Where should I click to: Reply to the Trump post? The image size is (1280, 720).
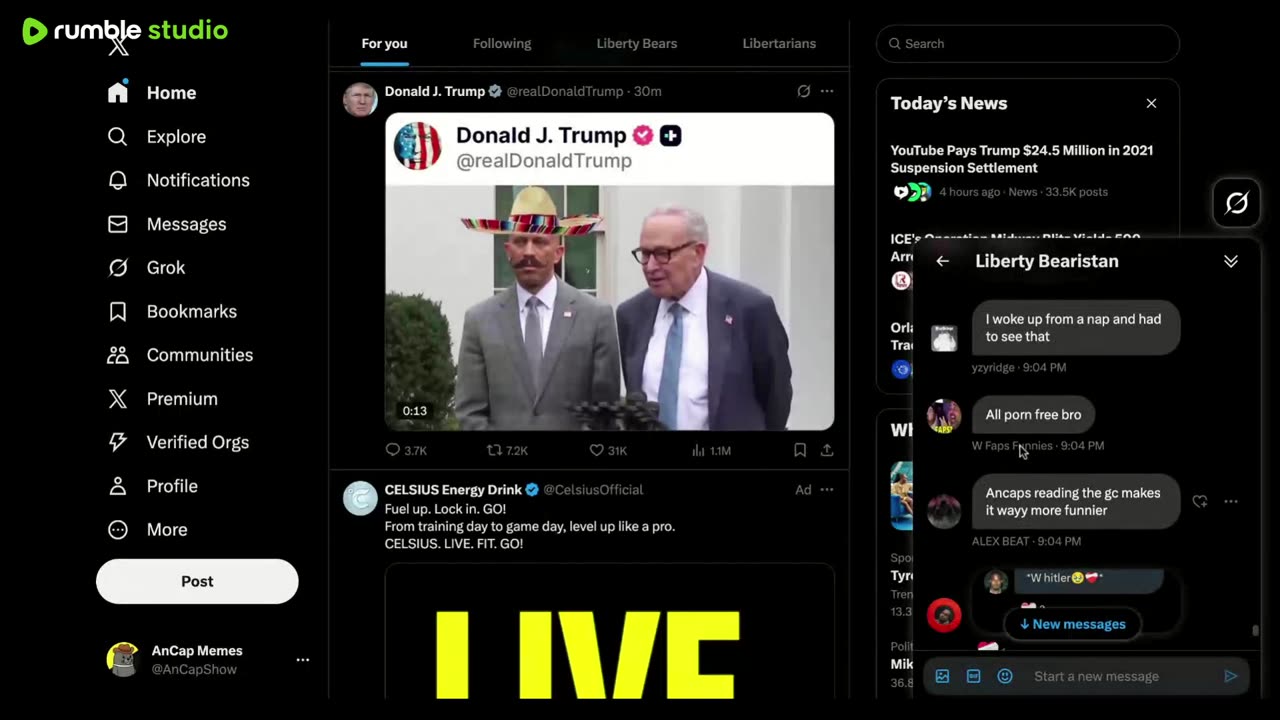[406, 451]
